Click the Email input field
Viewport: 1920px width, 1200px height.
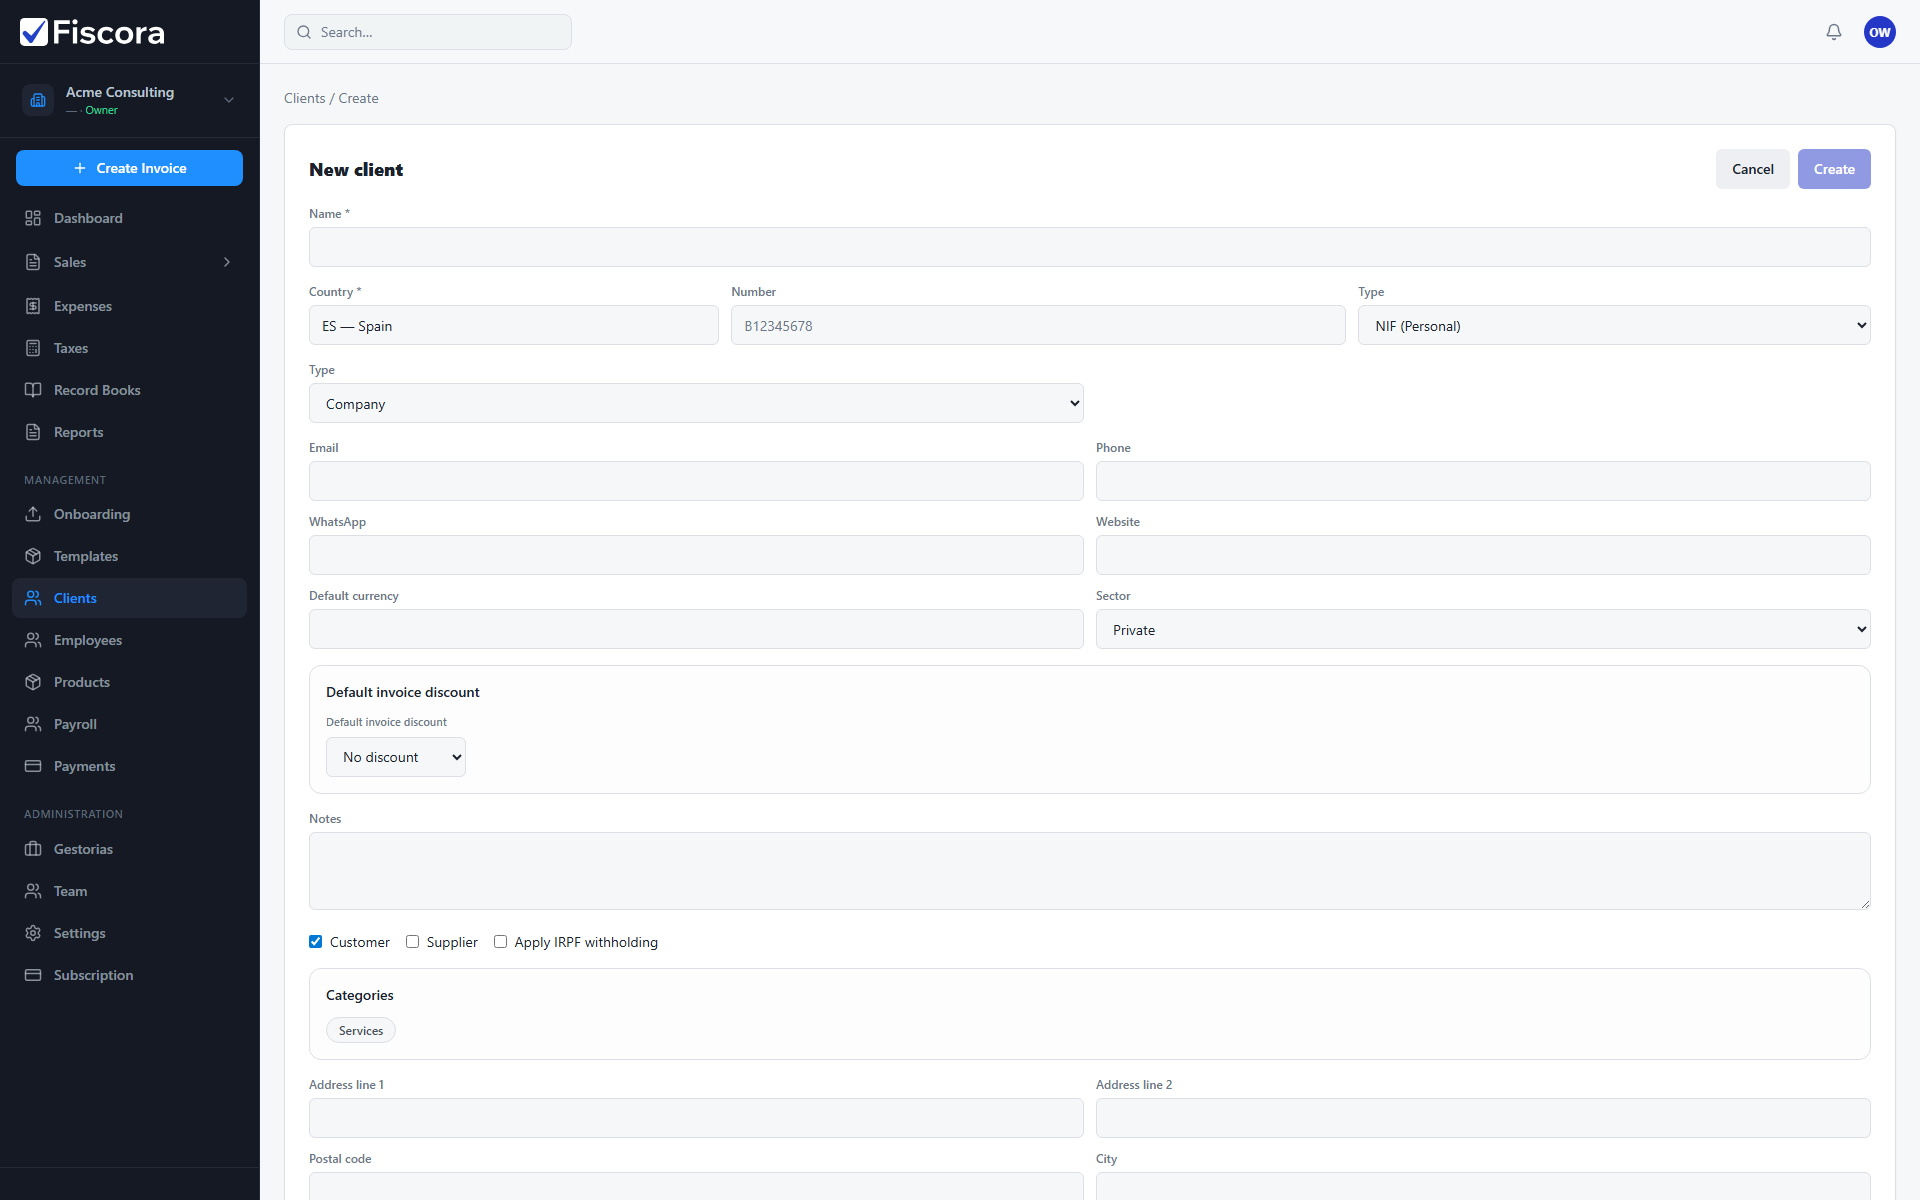click(x=696, y=481)
